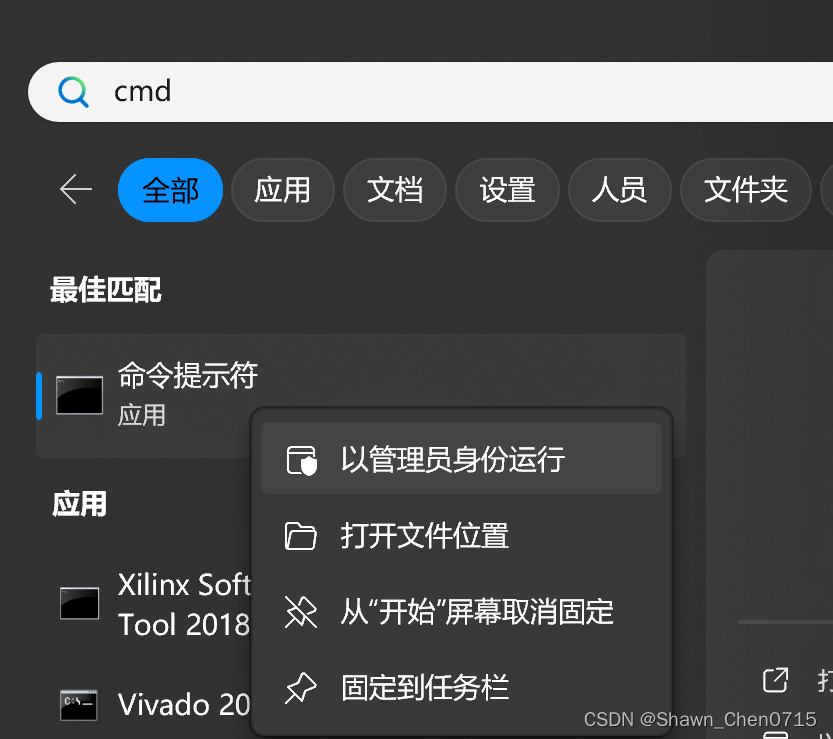Click the Command Prompt black window icon

80,395
